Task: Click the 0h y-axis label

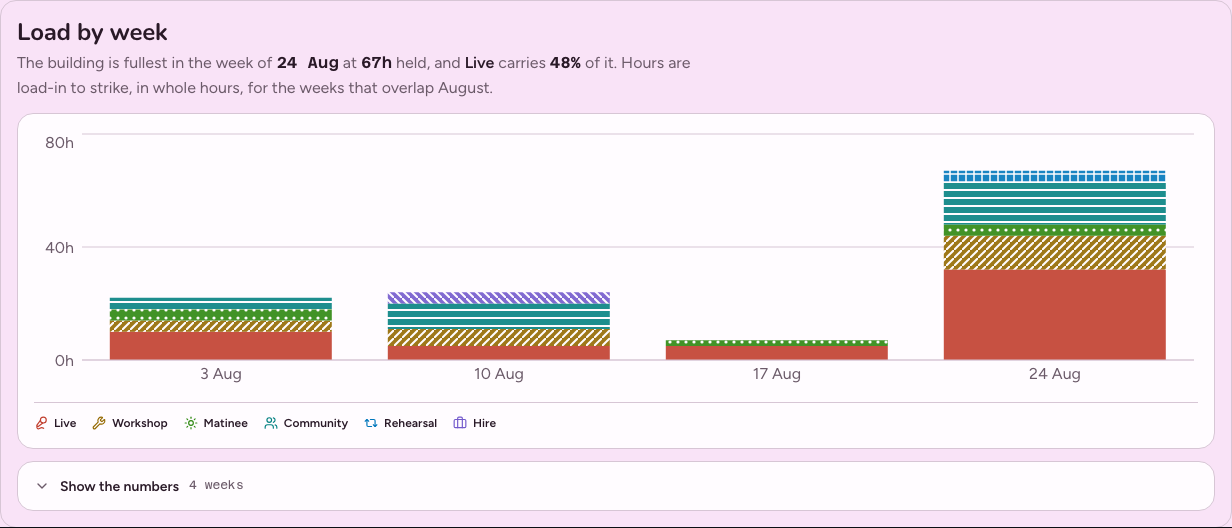Action: [64, 360]
